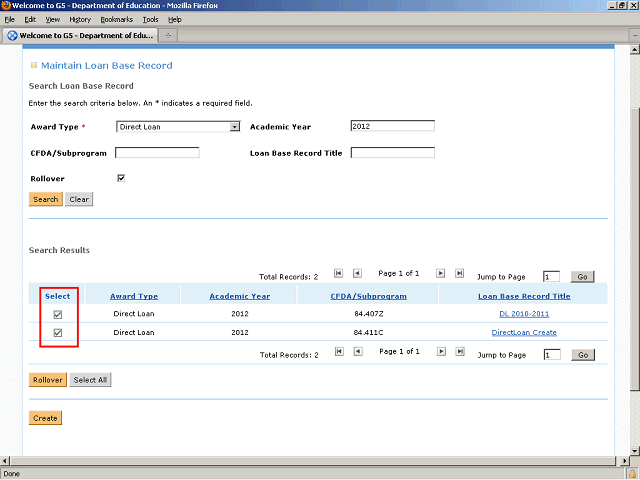Click the 84.411C CFDA cell
Image resolution: width=640 pixels, height=480 pixels.
(x=369, y=333)
